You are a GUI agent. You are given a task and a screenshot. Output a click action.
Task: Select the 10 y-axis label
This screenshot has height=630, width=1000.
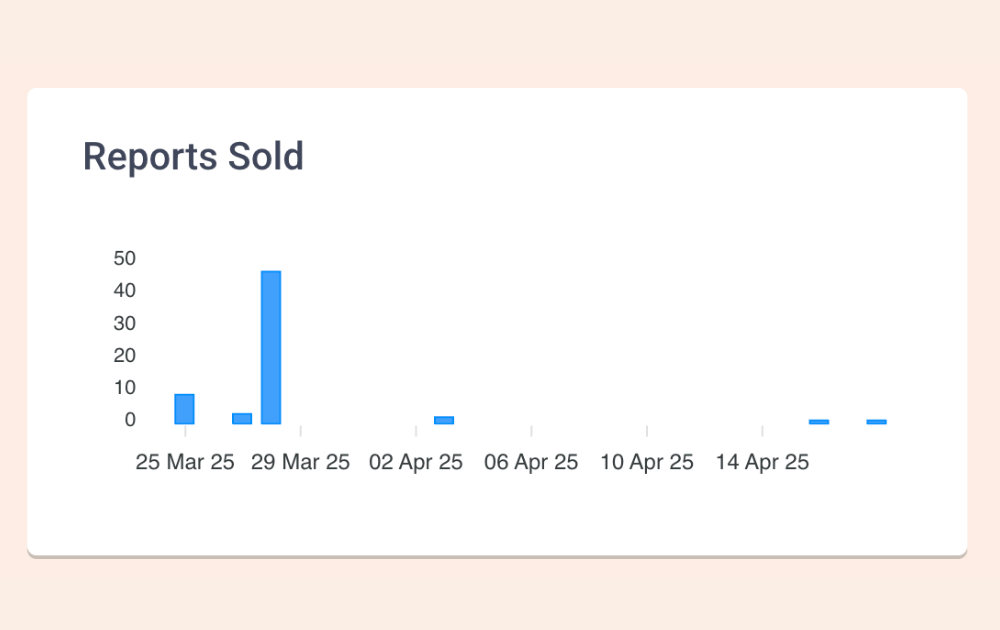coord(124,387)
